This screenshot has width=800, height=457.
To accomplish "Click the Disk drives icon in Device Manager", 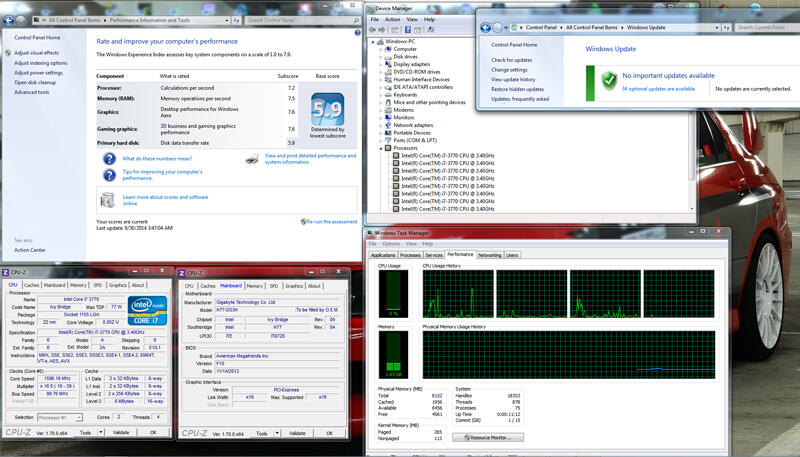I will point(388,57).
